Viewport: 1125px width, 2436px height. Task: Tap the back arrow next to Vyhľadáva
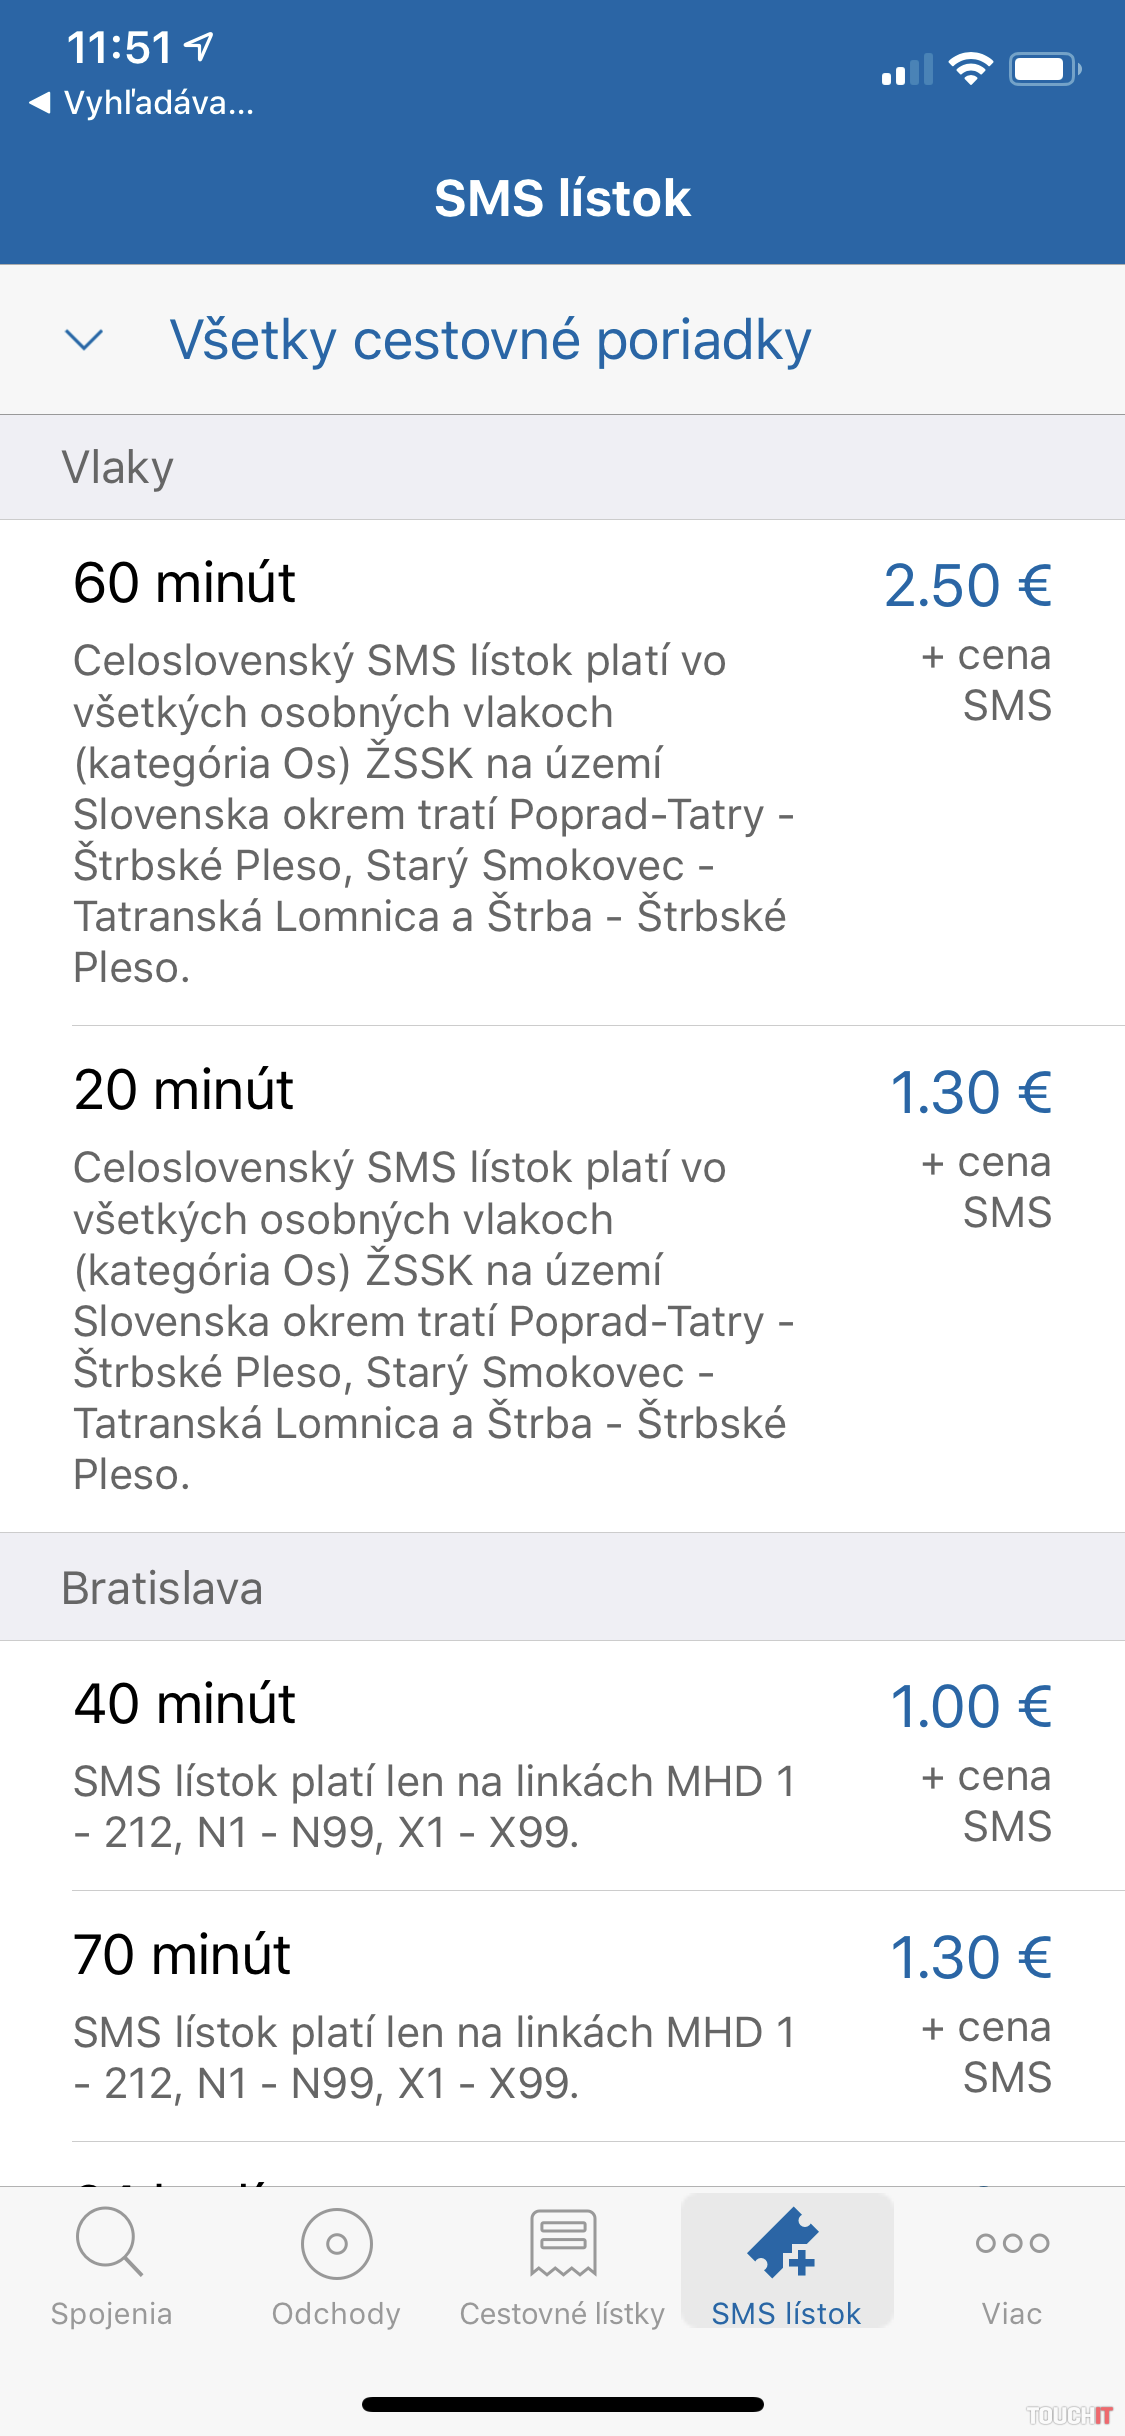(x=40, y=102)
